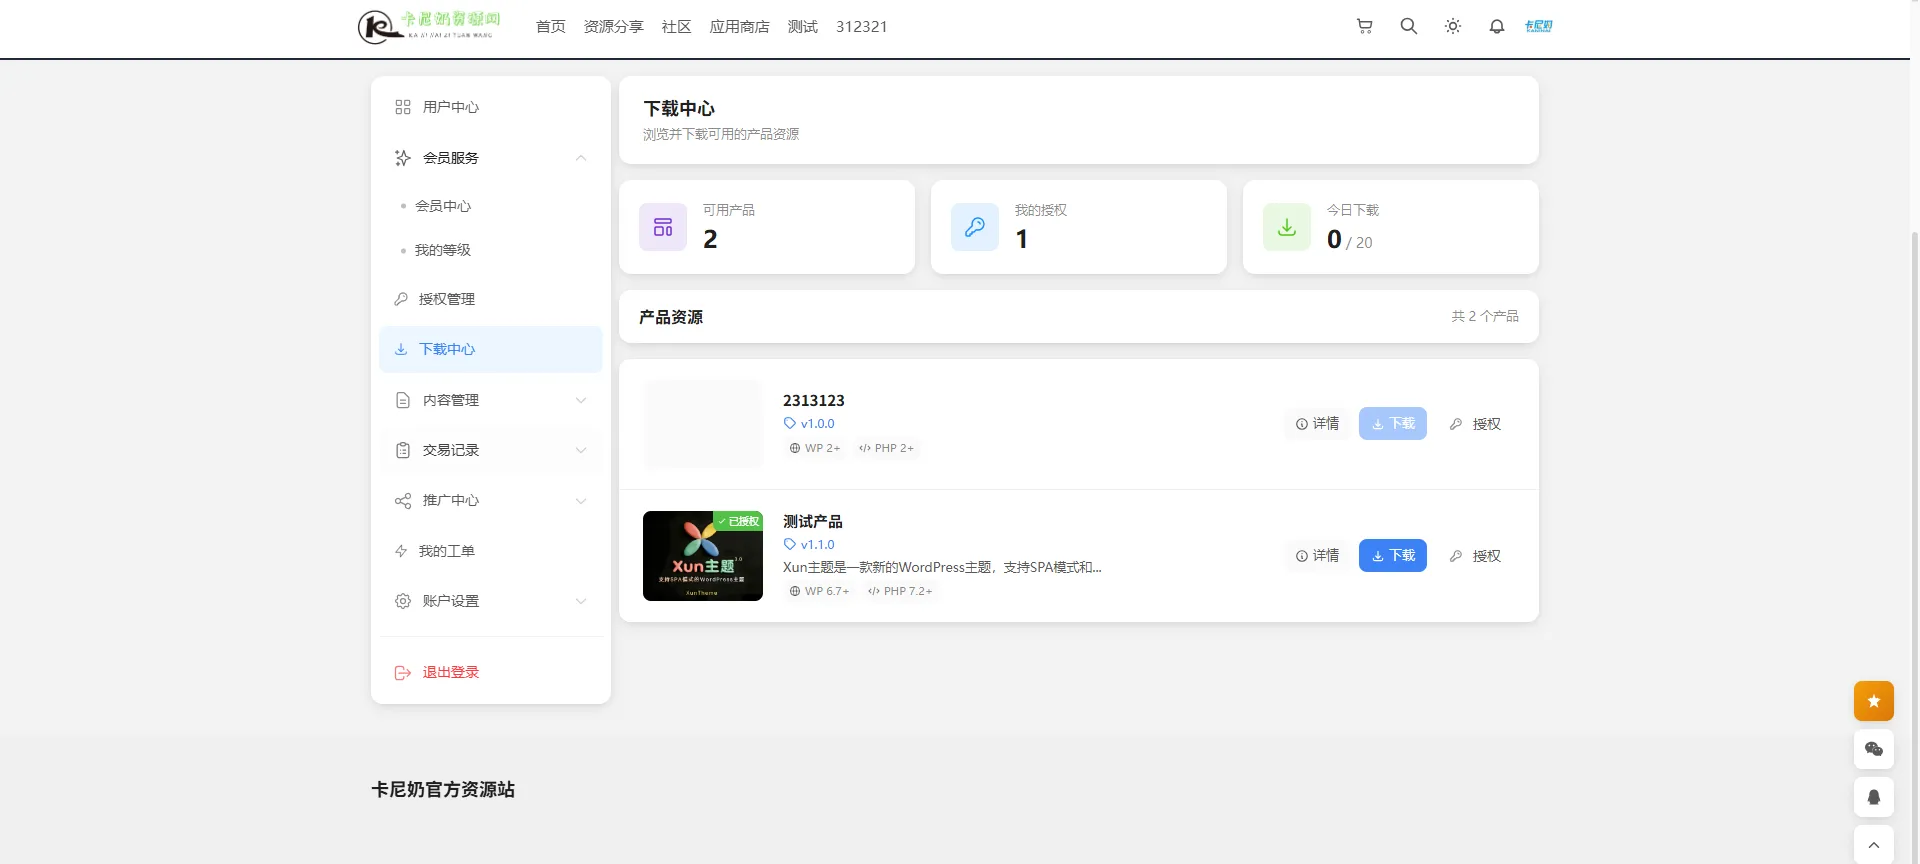Image resolution: width=1920 pixels, height=864 pixels.
Task: Open the shopping cart icon
Action: (x=1364, y=27)
